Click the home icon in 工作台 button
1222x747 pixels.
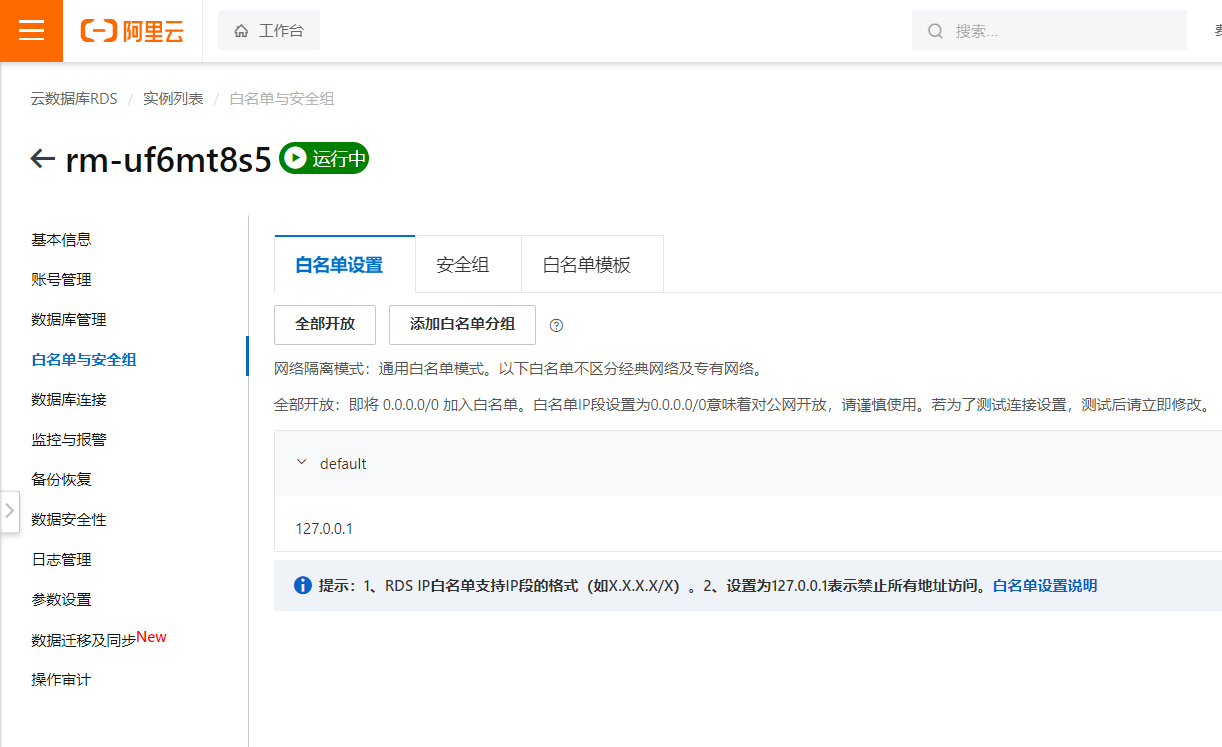pyautogui.click(x=241, y=31)
